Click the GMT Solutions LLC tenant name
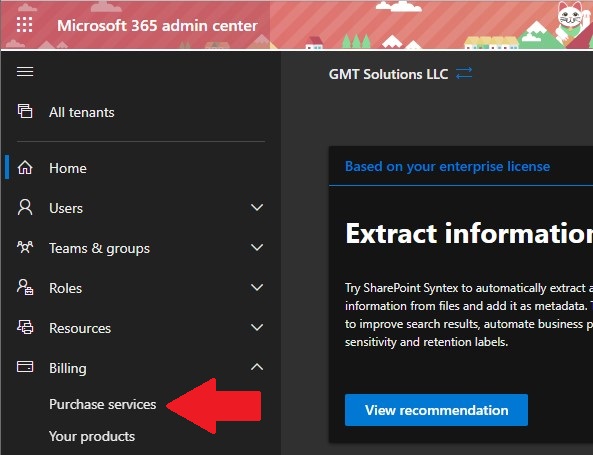Image resolution: width=593 pixels, height=455 pixels. click(388, 74)
